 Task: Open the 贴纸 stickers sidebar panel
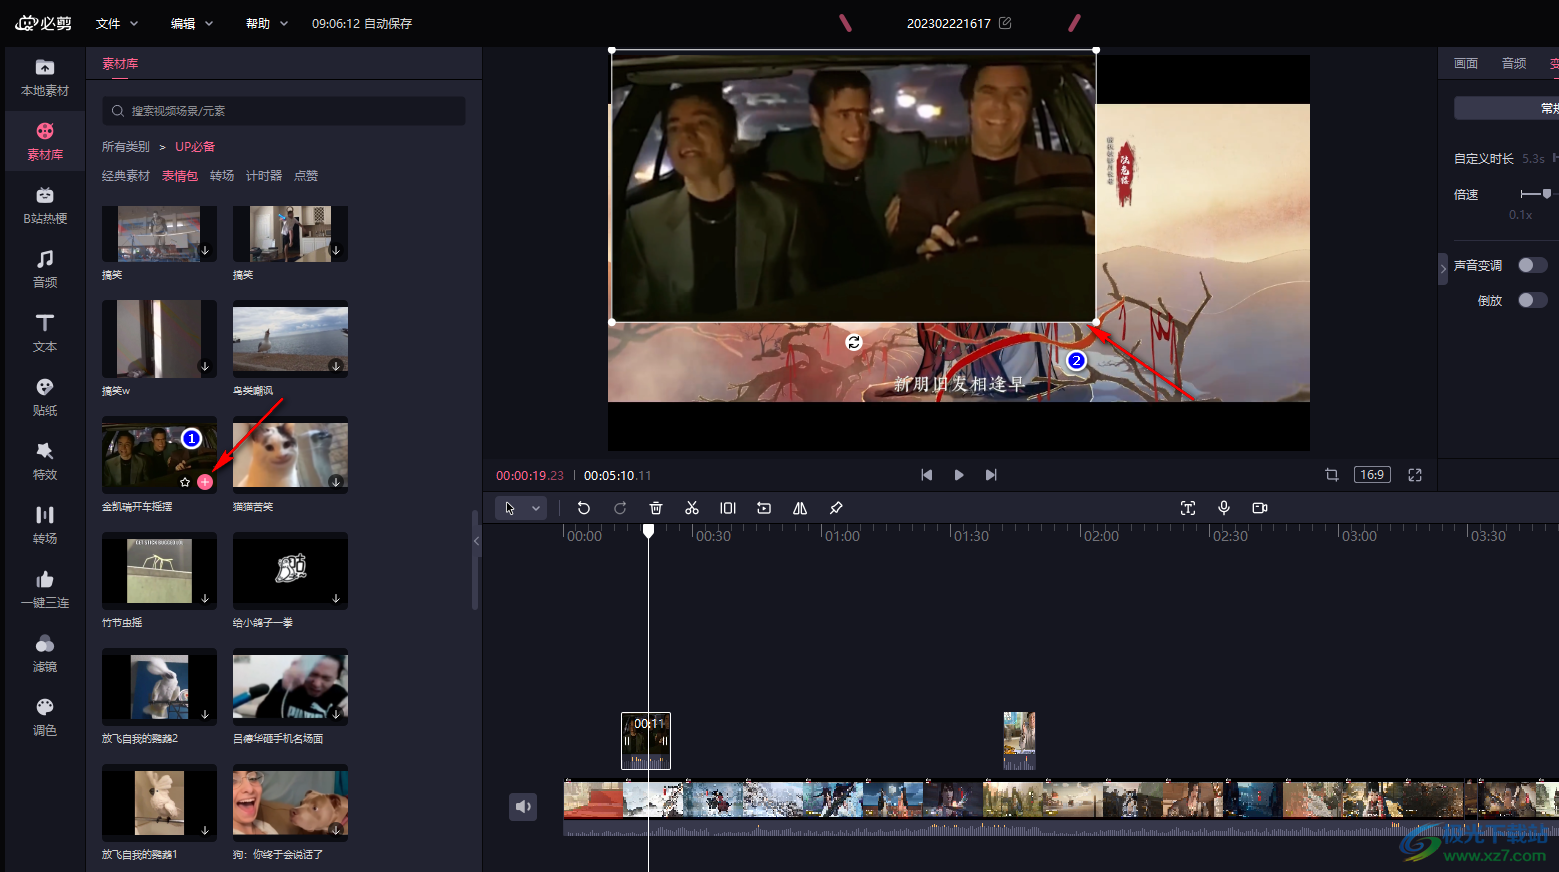45,398
